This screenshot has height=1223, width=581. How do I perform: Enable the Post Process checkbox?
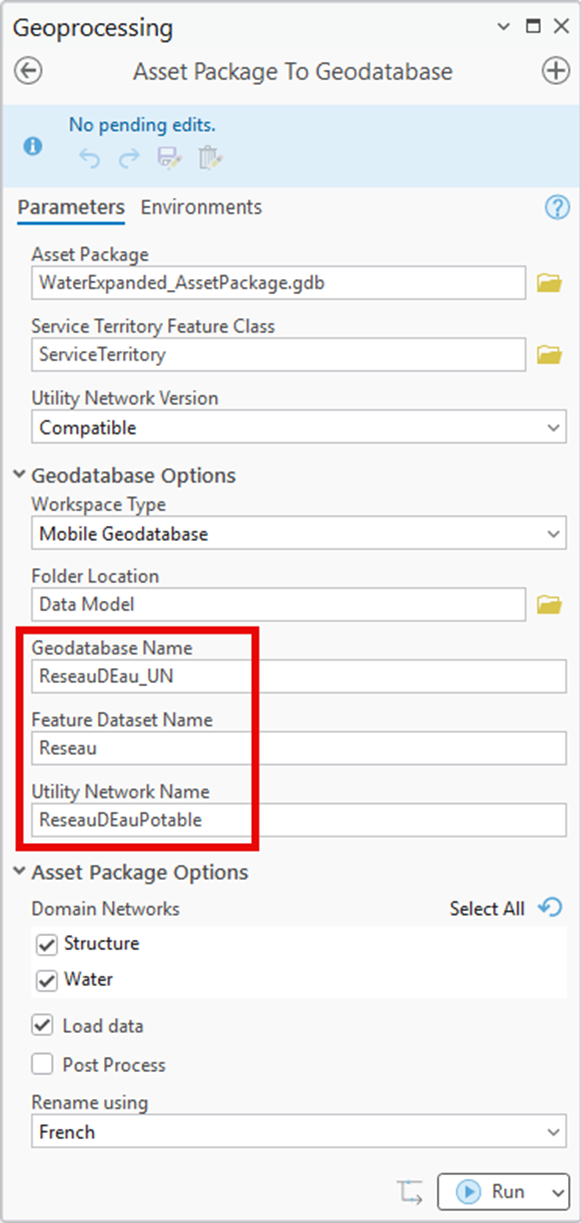[x=42, y=1065]
